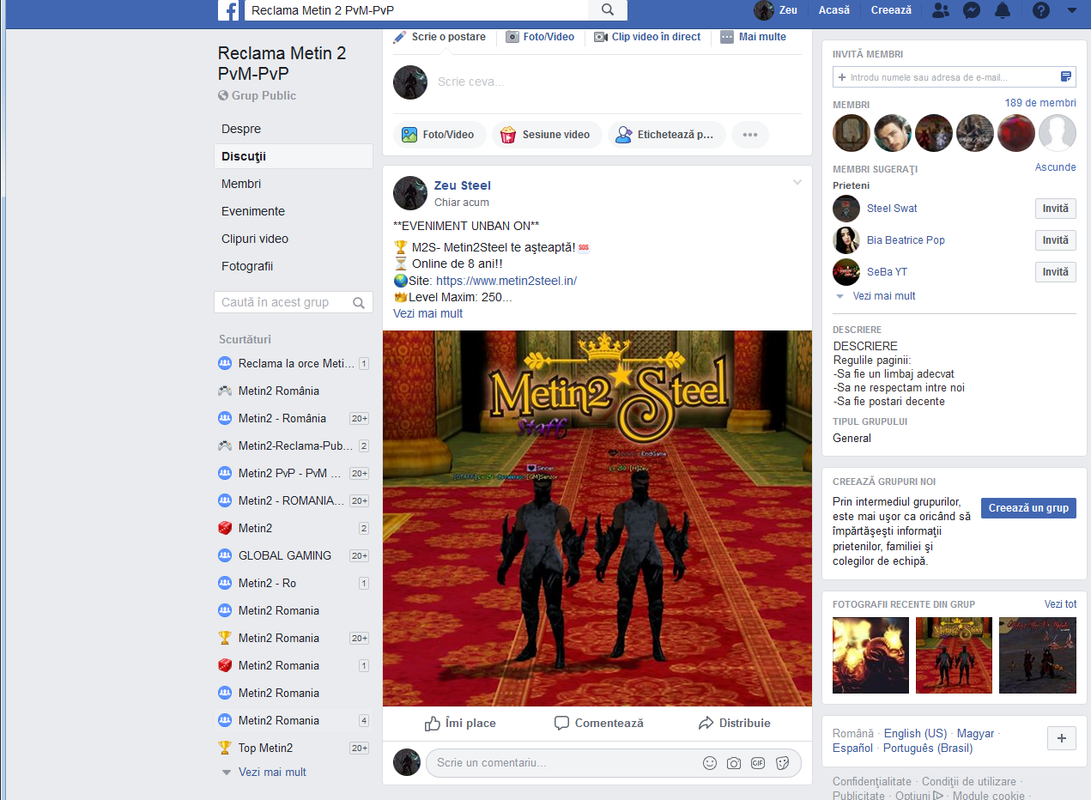Expand the account dropdown arrow in top bar
The width and height of the screenshot is (1091, 800).
click(1072, 10)
